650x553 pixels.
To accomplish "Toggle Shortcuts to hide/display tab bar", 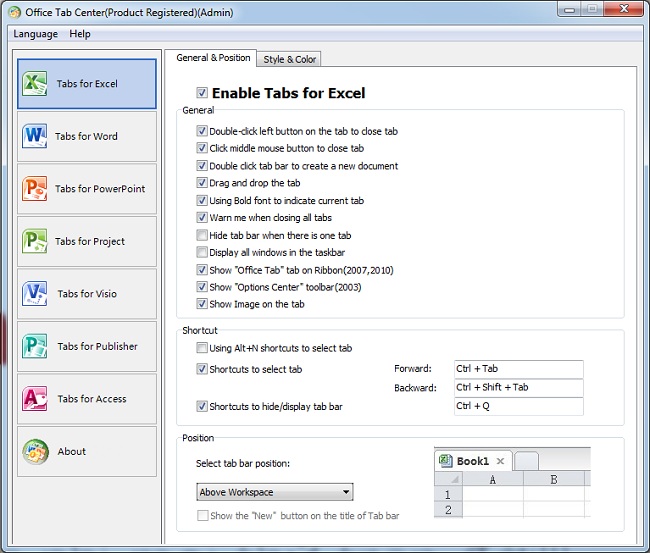I will pos(201,406).
